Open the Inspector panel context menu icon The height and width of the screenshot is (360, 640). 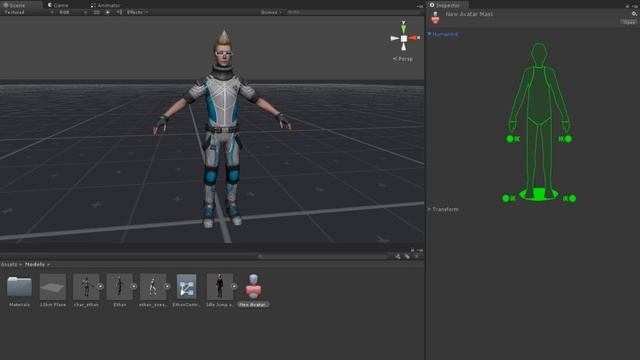point(634,6)
